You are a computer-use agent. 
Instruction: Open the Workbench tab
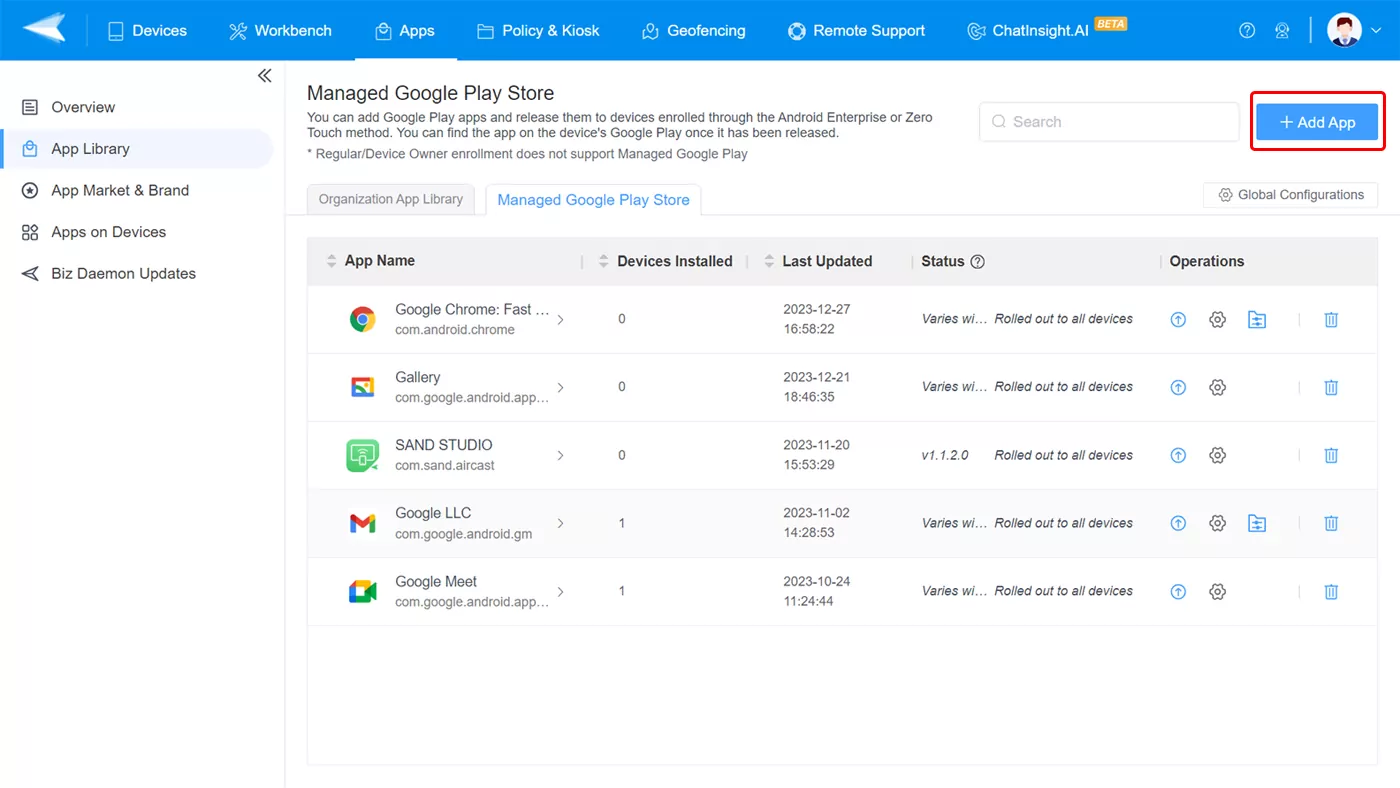pyautogui.click(x=280, y=30)
